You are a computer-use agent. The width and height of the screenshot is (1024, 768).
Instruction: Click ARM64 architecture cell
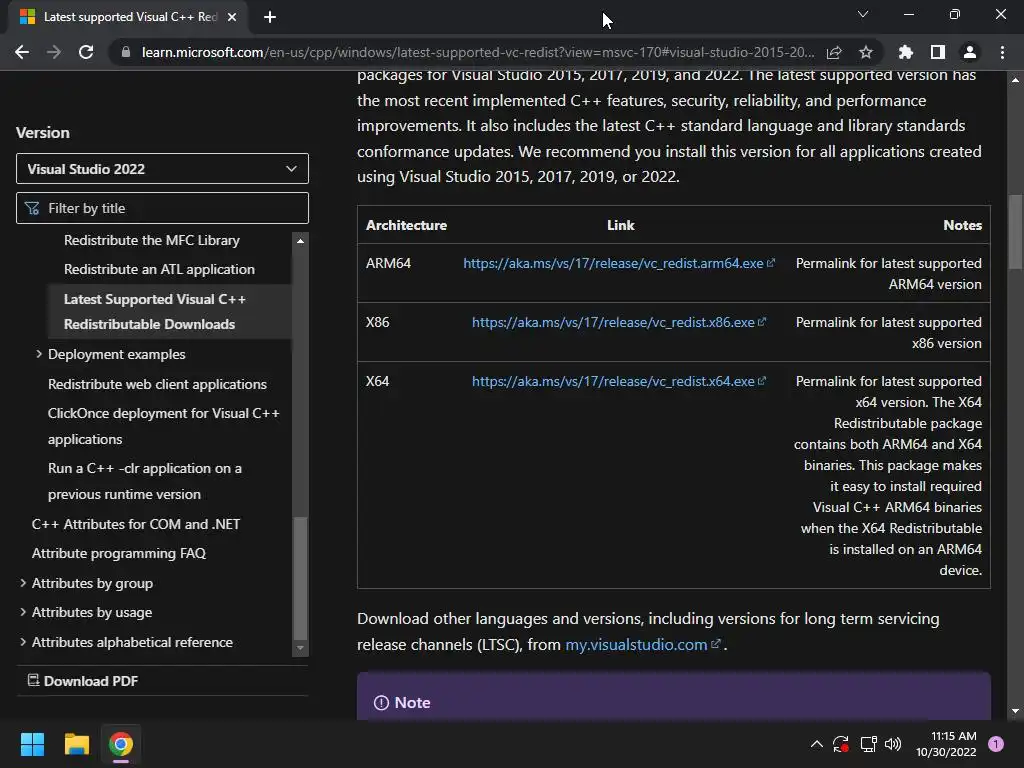[389, 263]
